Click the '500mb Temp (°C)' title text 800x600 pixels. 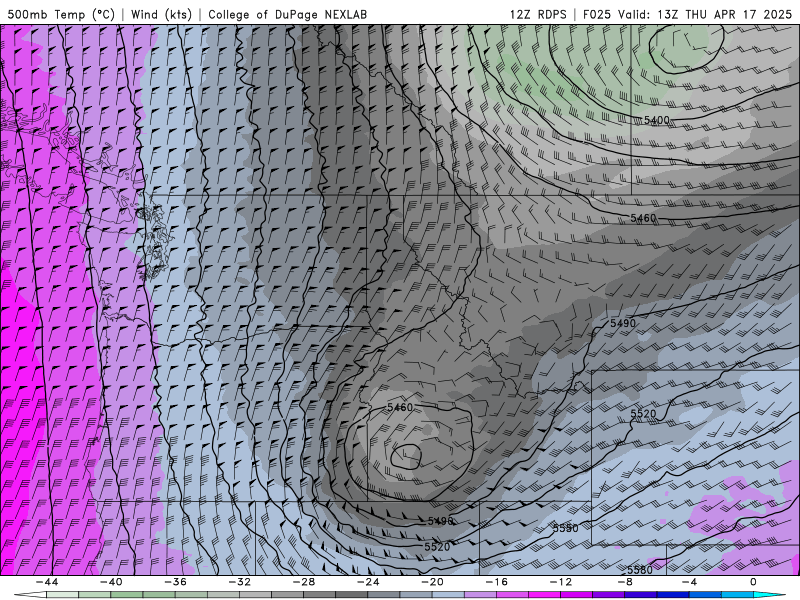pos(61,14)
